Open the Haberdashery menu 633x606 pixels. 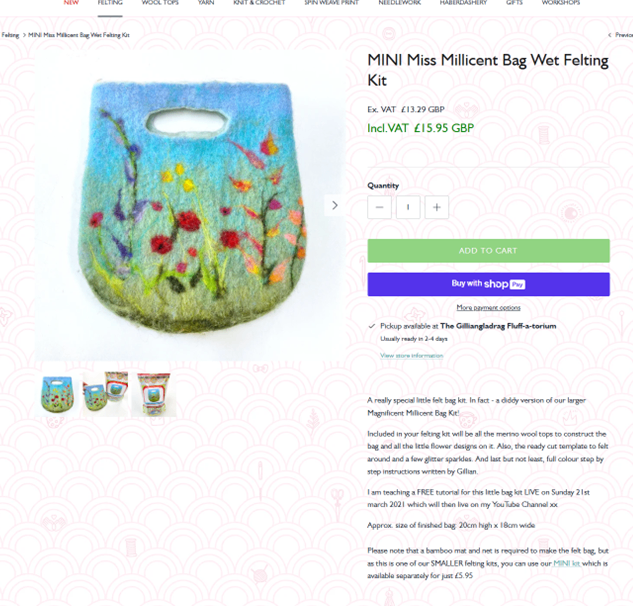(x=463, y=3)
